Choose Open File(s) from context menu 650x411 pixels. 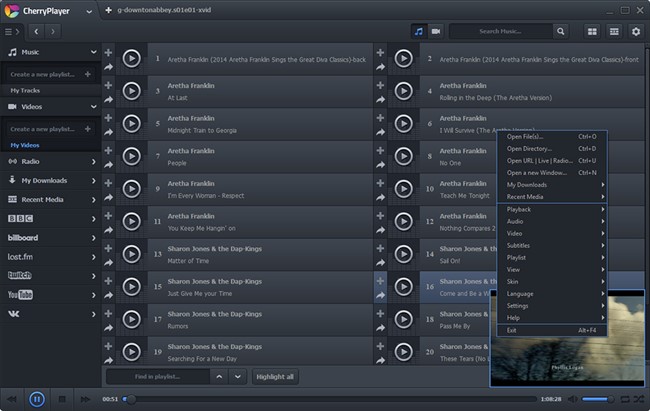click(x=552, y=137)
